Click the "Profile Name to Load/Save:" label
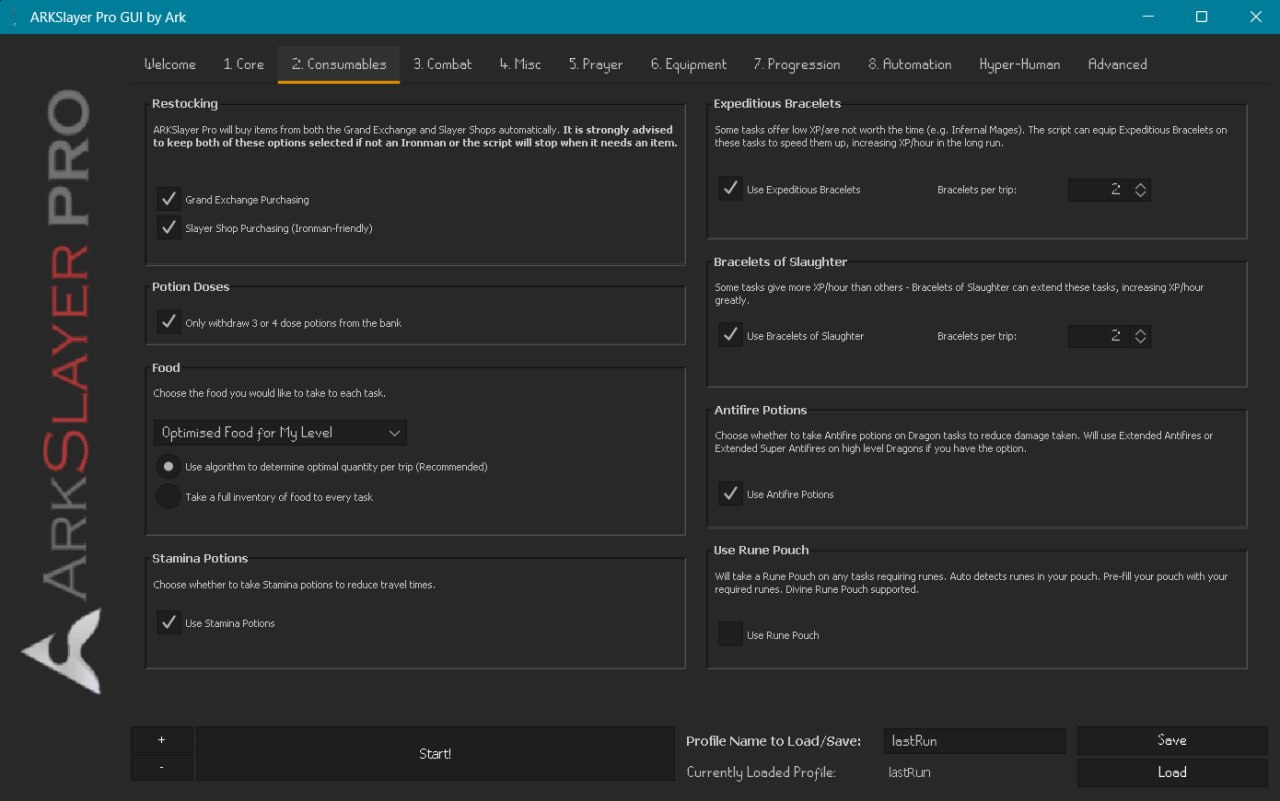The width and height of the screenshot is (1280, 801). tap(773, 741)
